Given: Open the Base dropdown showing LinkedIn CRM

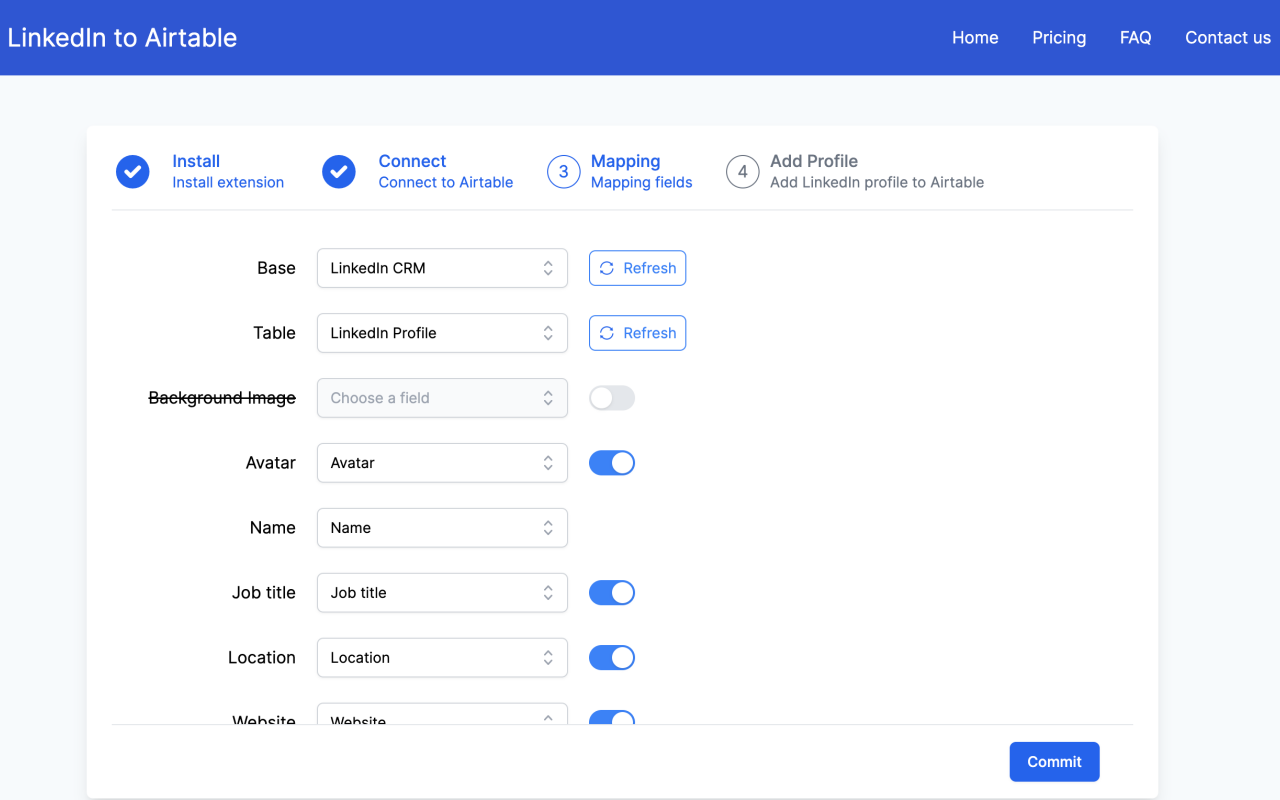Looking at the screenshot, I should tap(442, 268).
